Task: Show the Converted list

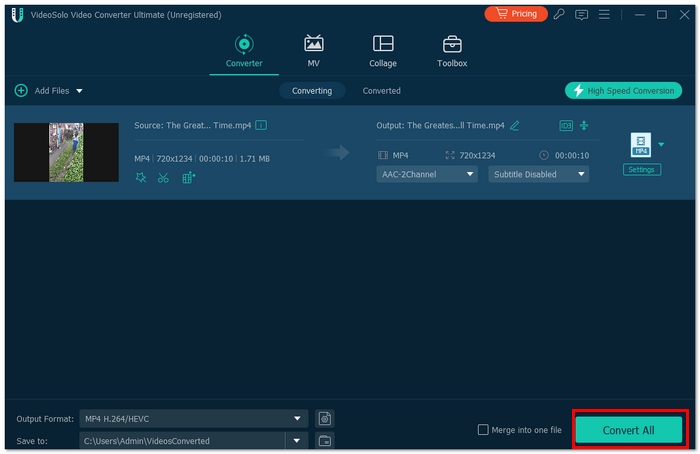Action: pos(381,90)
